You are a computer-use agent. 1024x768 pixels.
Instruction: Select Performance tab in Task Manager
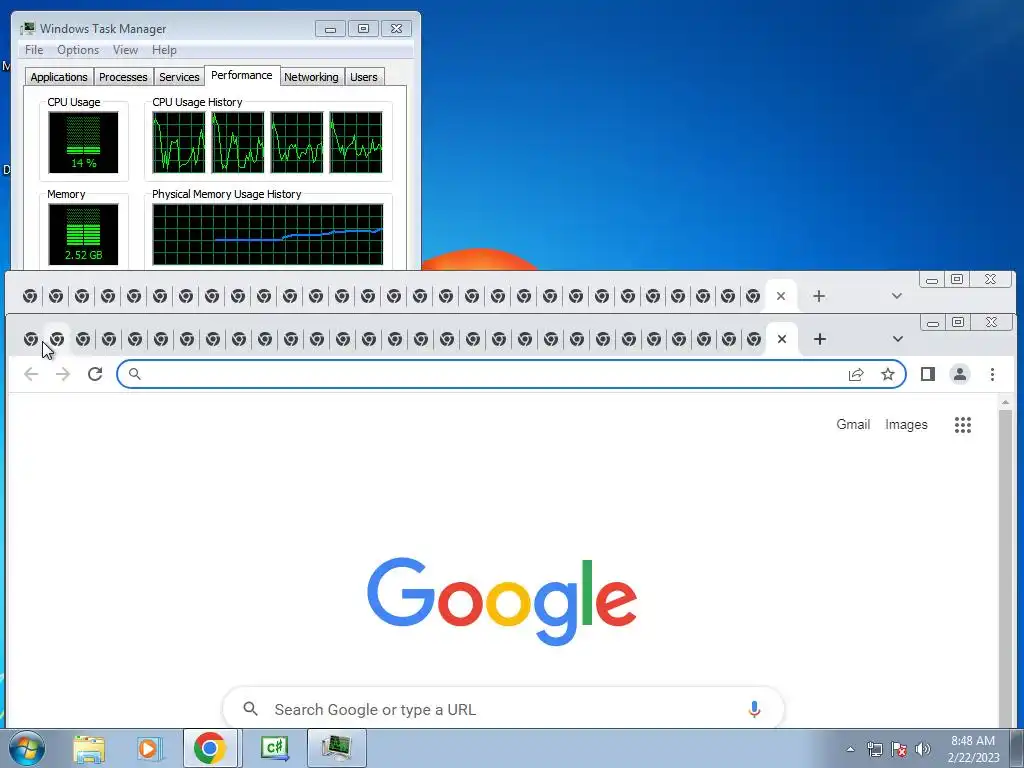242,75
